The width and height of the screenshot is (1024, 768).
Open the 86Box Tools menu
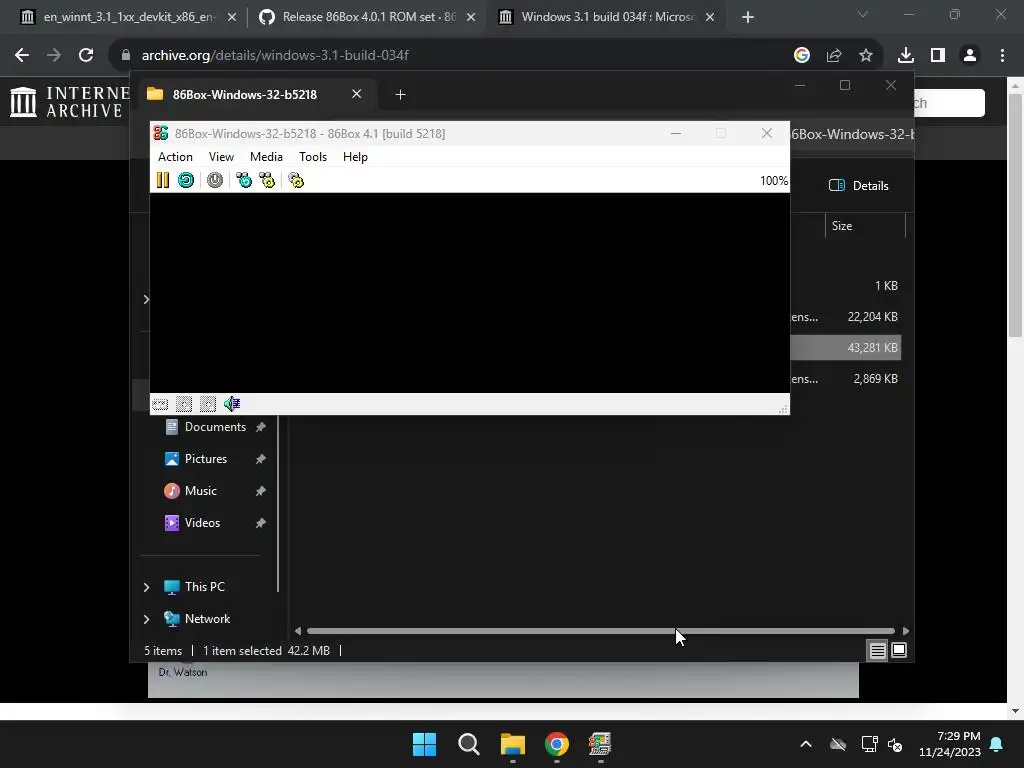coord(313,157)
